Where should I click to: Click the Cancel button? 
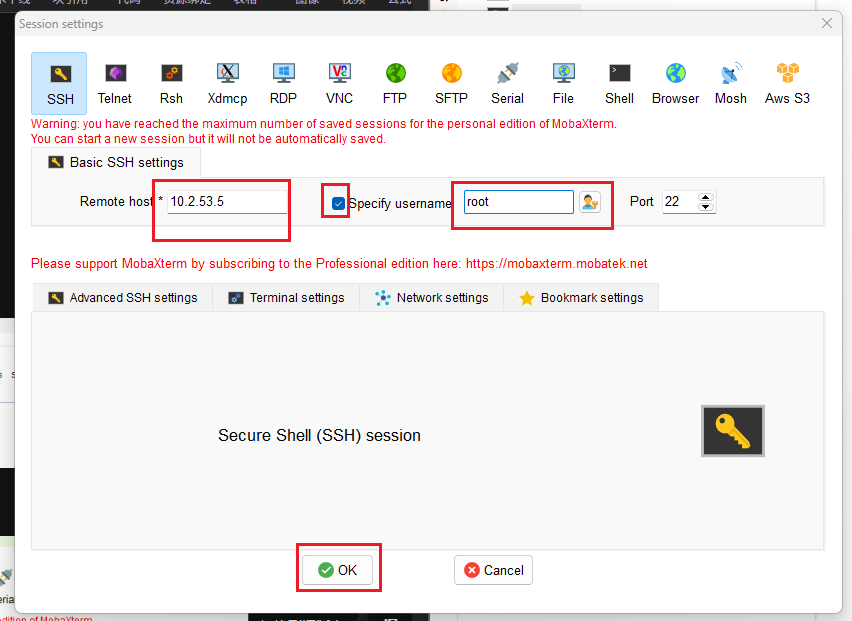tap(493, 570)
